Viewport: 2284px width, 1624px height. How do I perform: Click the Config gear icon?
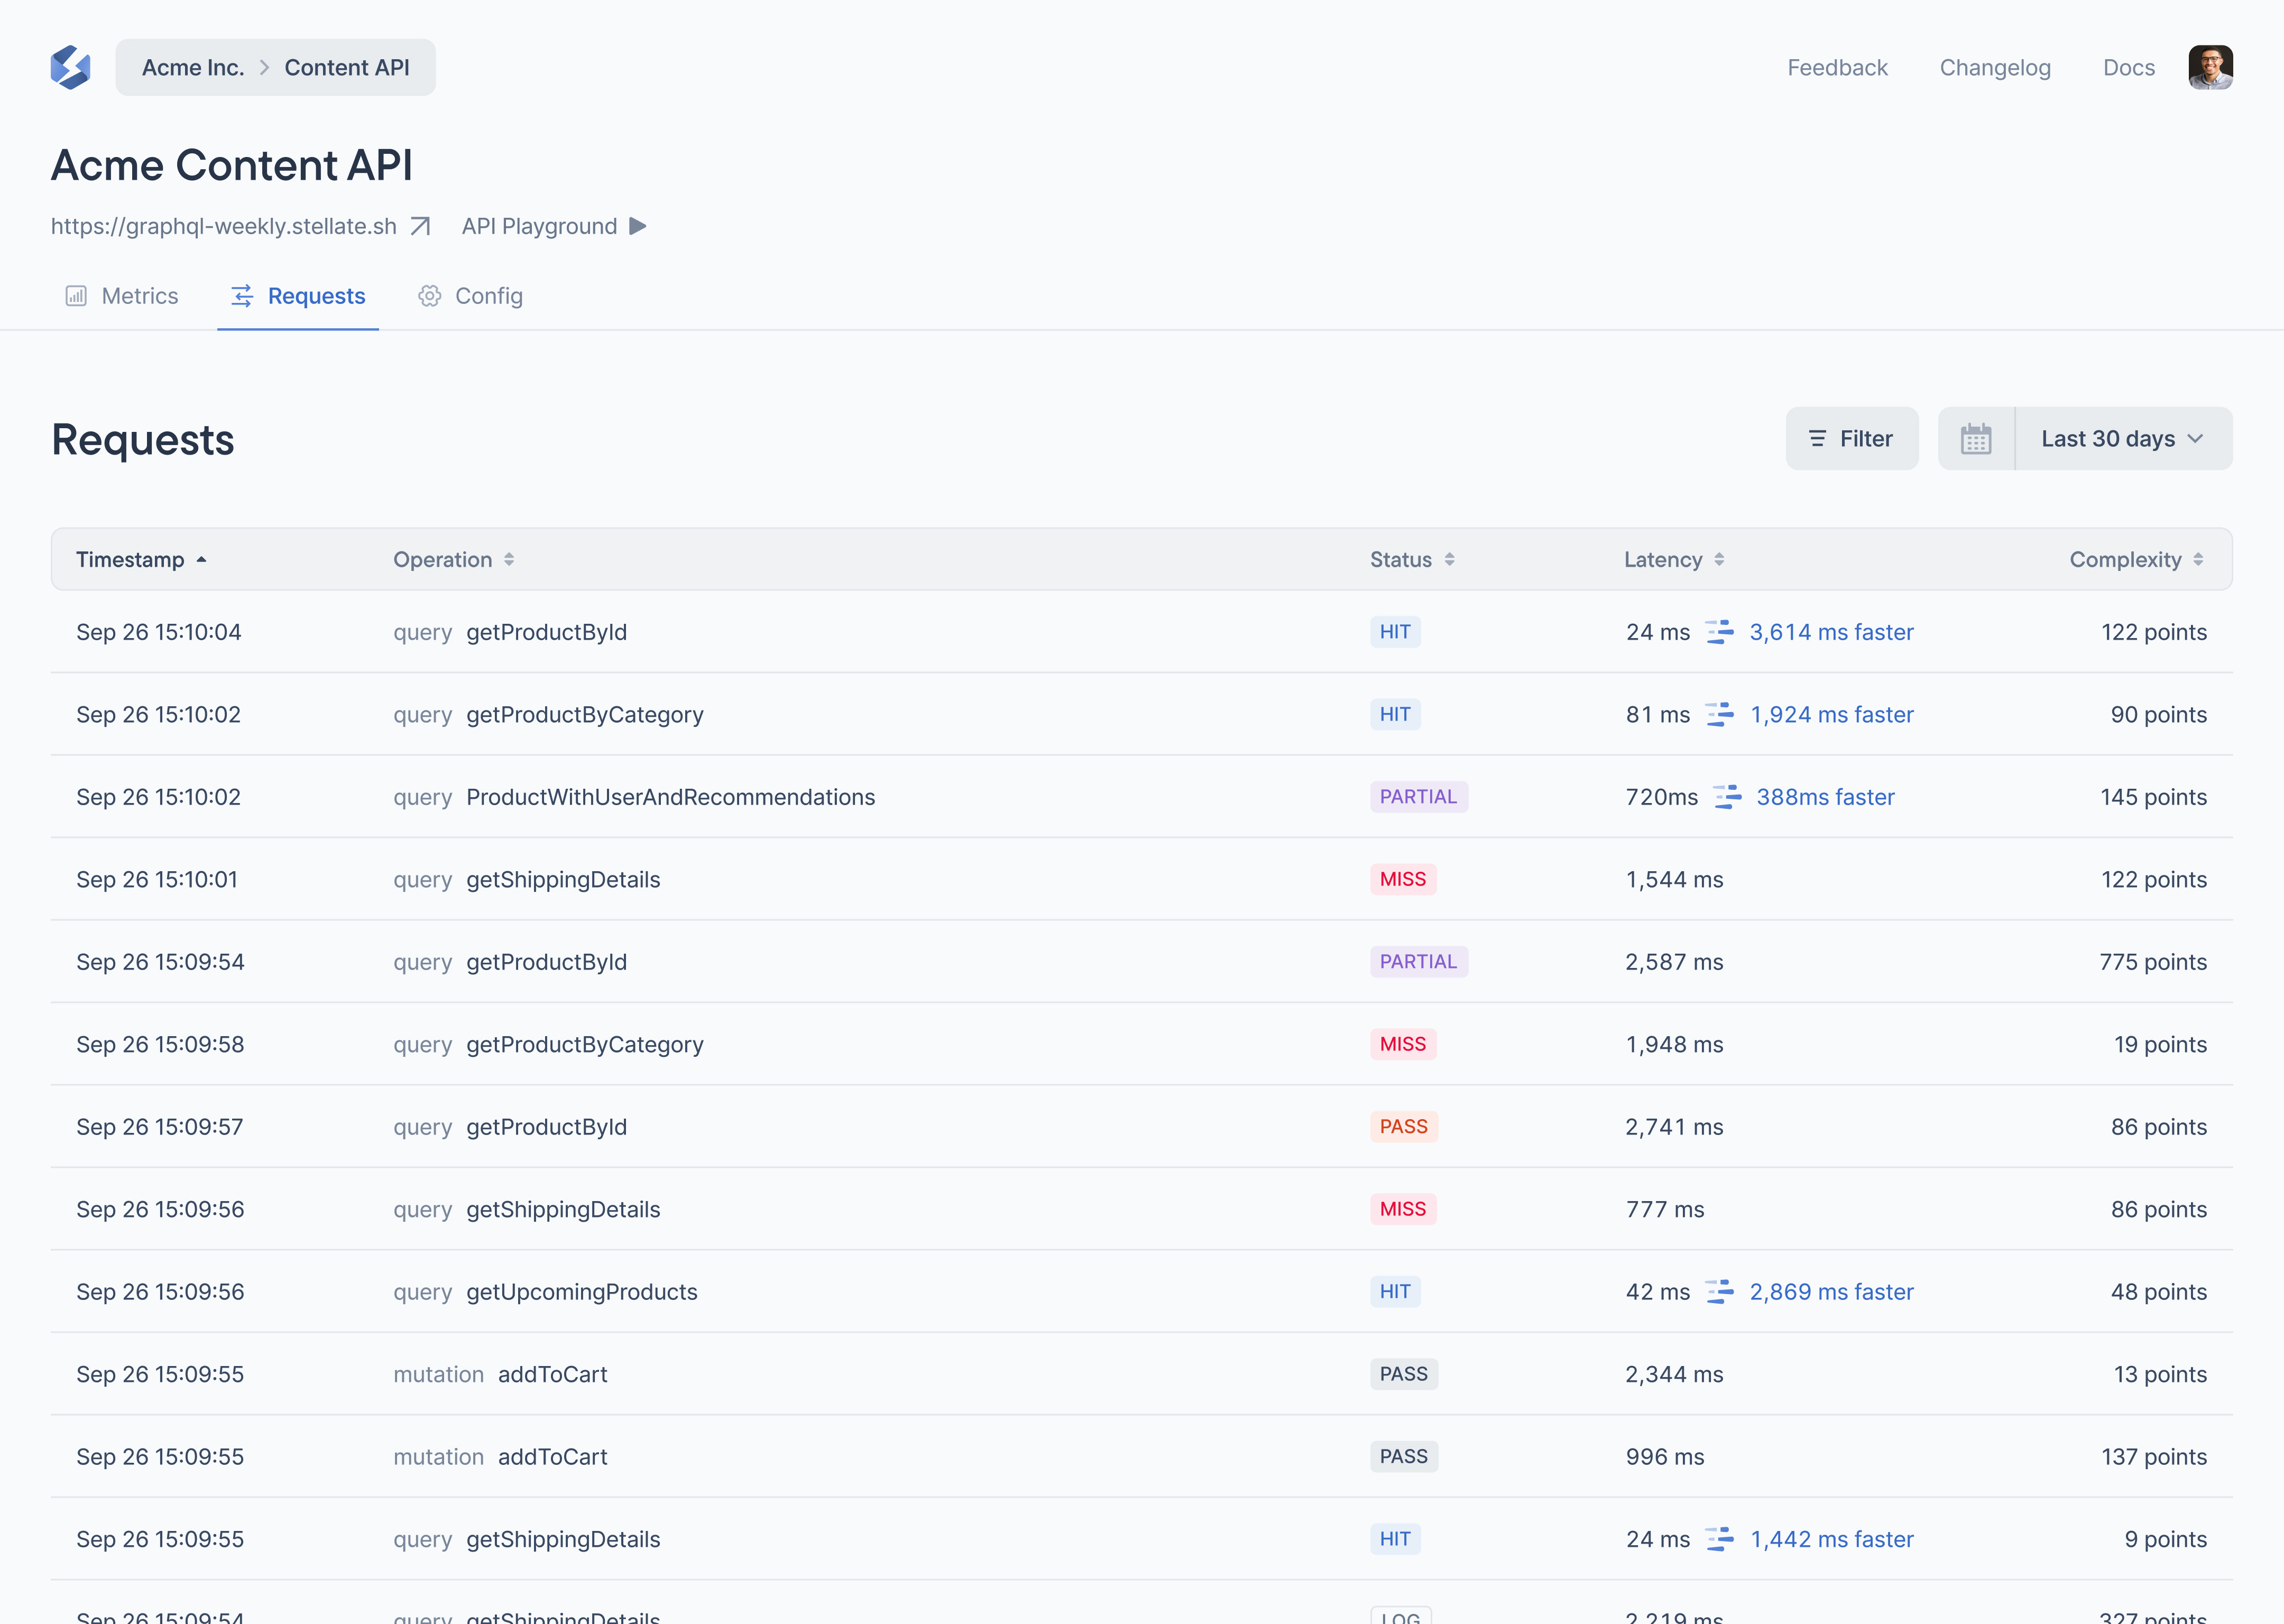tap(430, 296)
